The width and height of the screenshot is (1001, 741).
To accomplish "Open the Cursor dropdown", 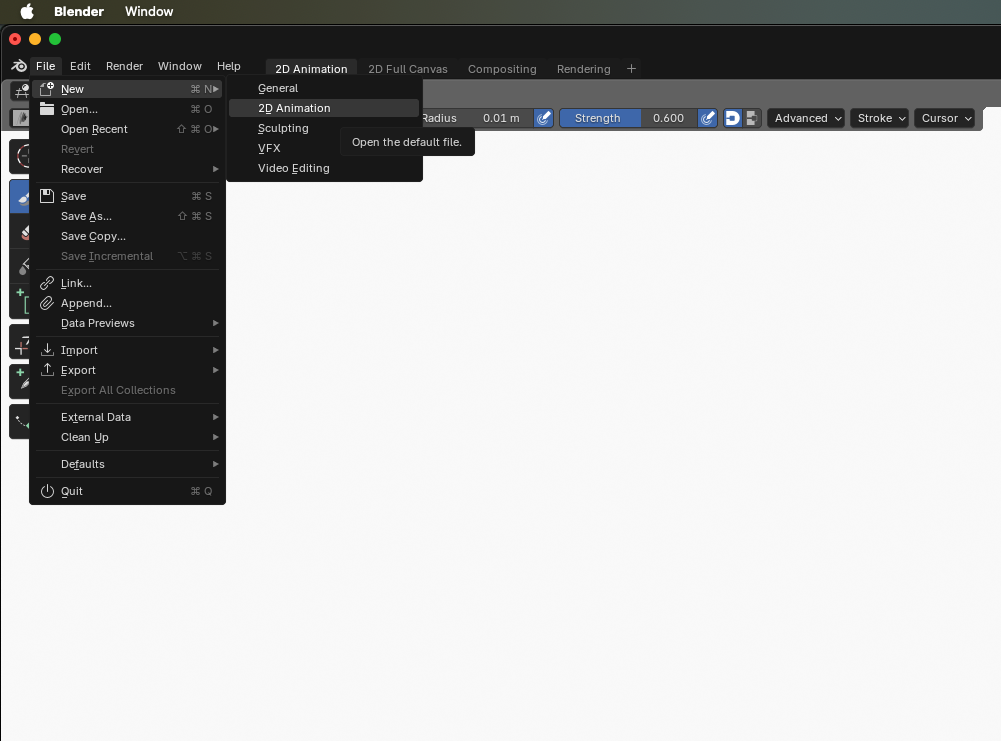I will pos(945,118).
